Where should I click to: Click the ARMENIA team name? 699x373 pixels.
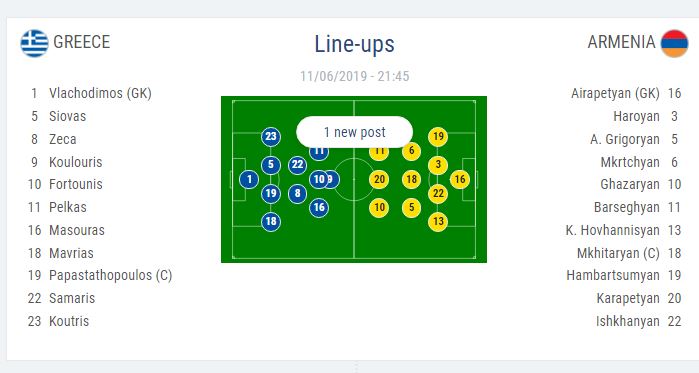pyautogui.click(x=621, y=42)
